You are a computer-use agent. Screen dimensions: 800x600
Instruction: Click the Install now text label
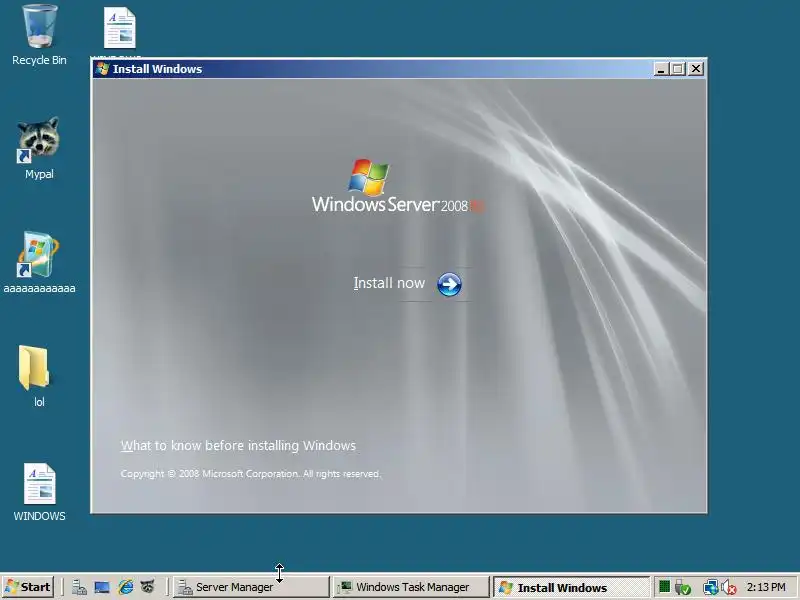(x=389, y=283)
